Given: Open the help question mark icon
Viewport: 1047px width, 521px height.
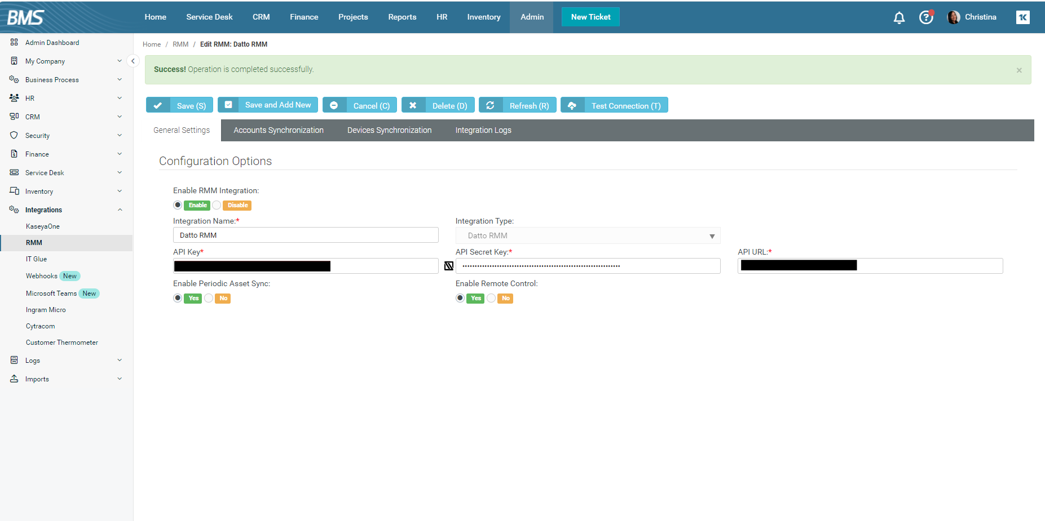Looking at the screenshot, I should click(x=926, y=17).
